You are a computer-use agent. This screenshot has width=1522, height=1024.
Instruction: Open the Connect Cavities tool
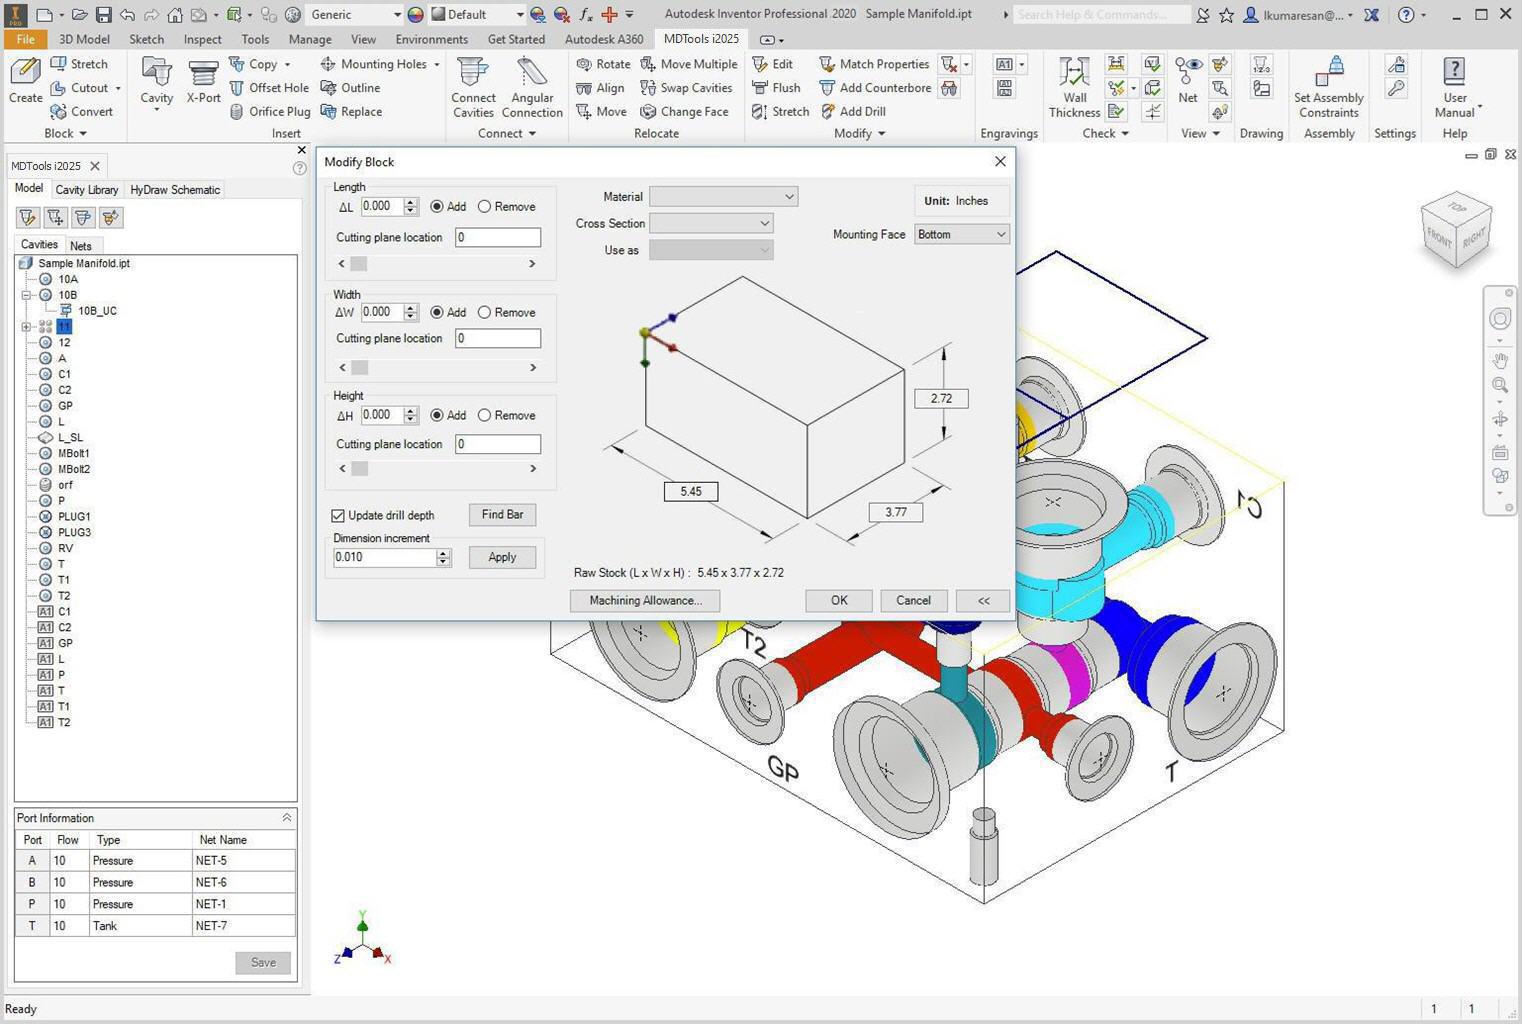tap(473, 88)
